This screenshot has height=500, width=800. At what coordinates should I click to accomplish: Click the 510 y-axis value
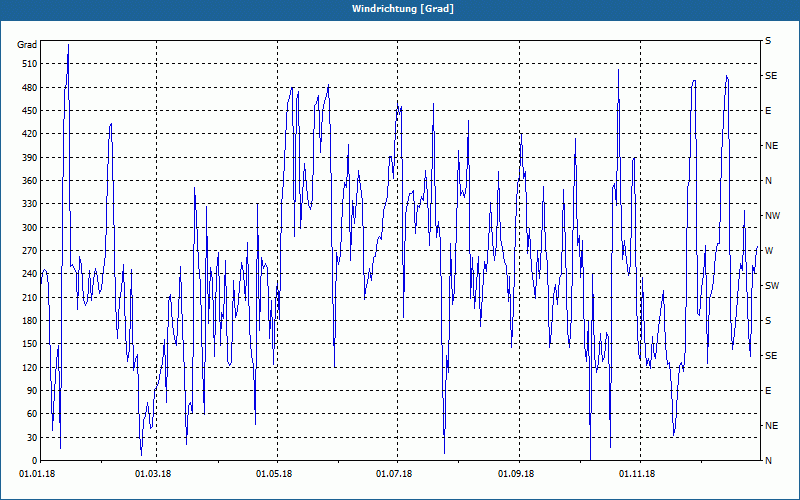[30, 64]
